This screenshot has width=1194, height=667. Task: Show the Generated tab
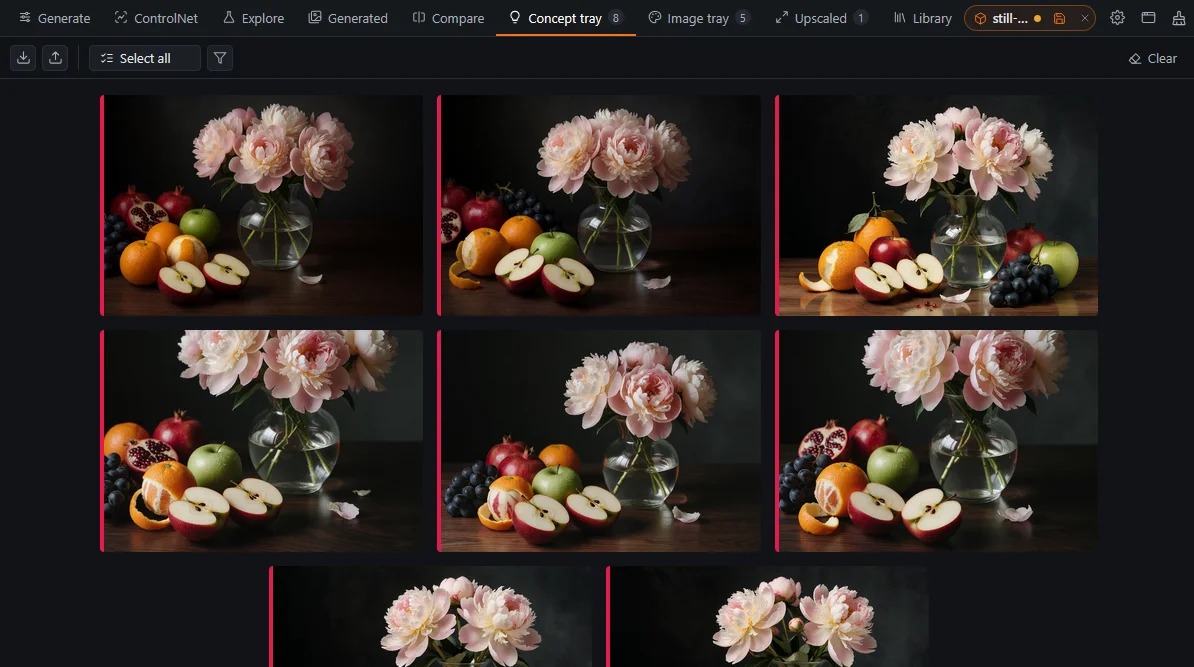[348, 18]
